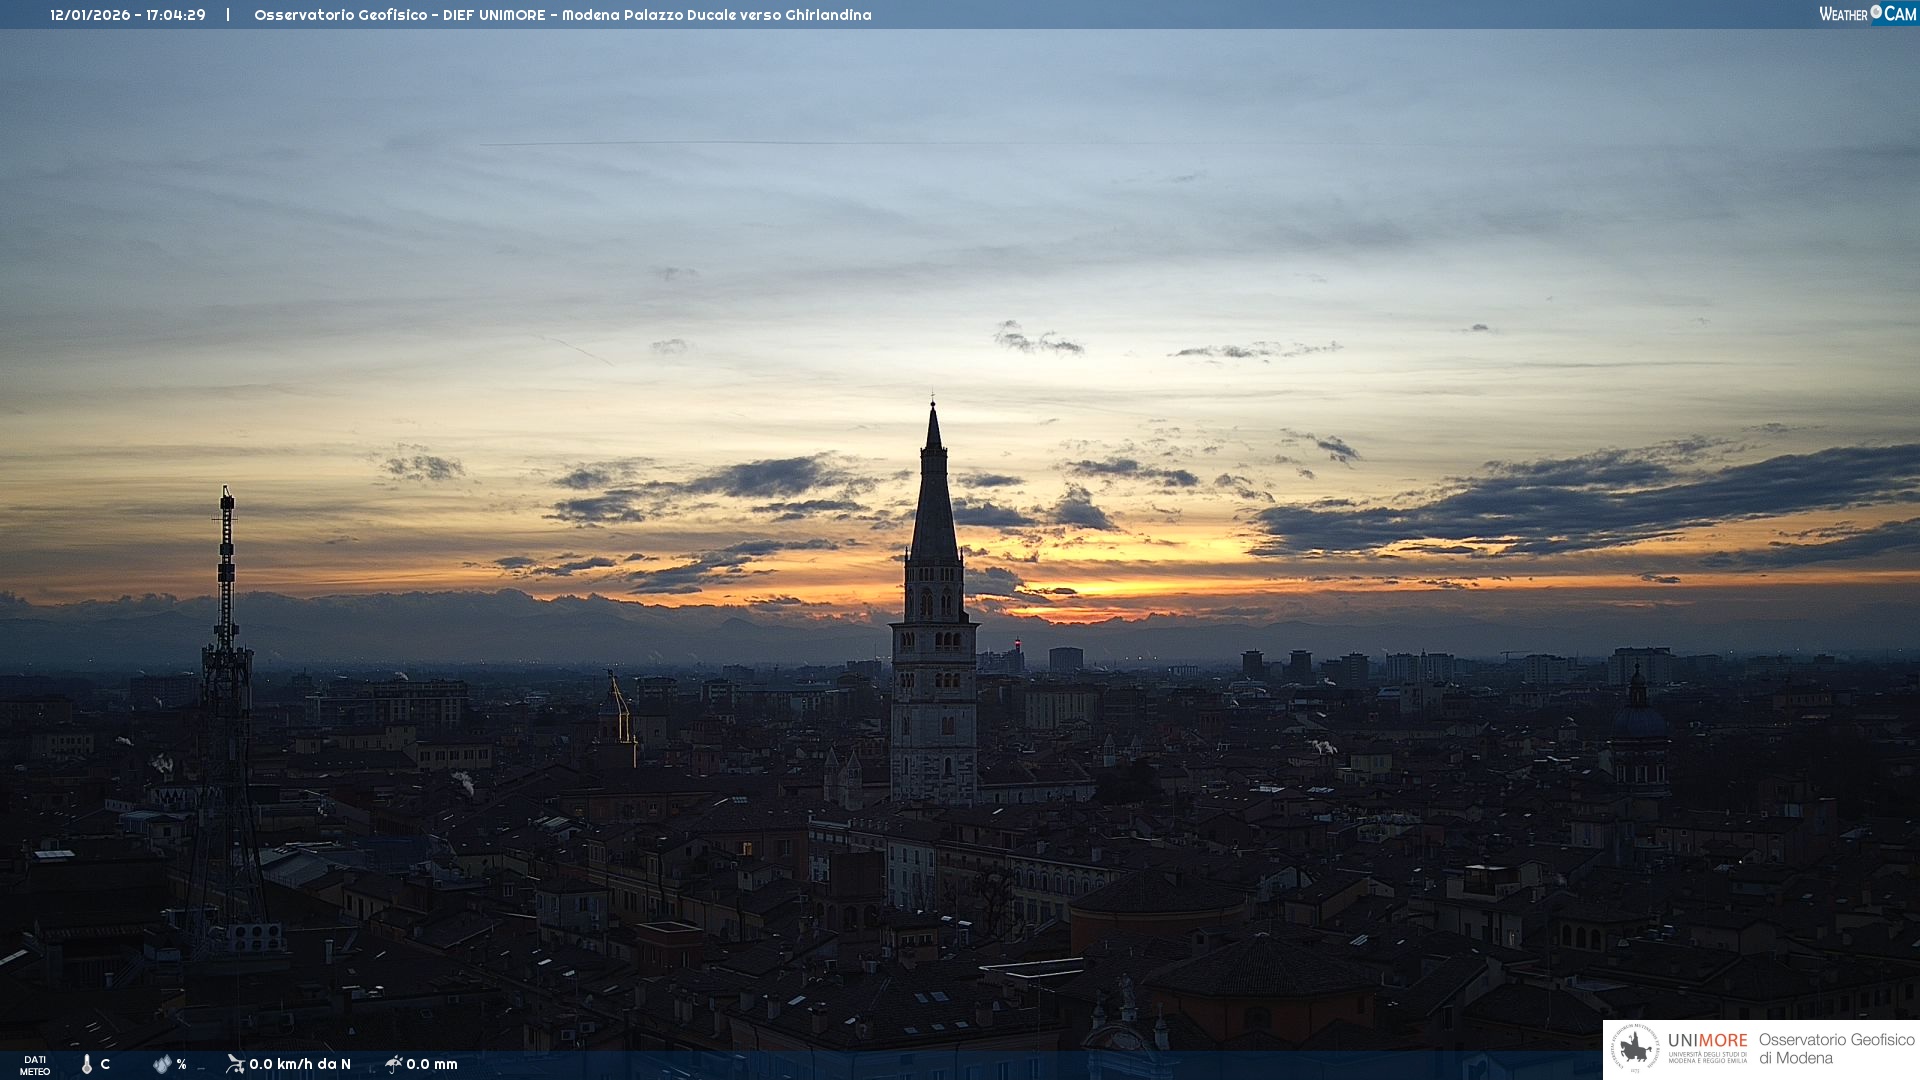Click the 17:04:29 time stamp
Viewport: 1920px width, 1080px height.
pyautogui.click(x=176, y=15)
